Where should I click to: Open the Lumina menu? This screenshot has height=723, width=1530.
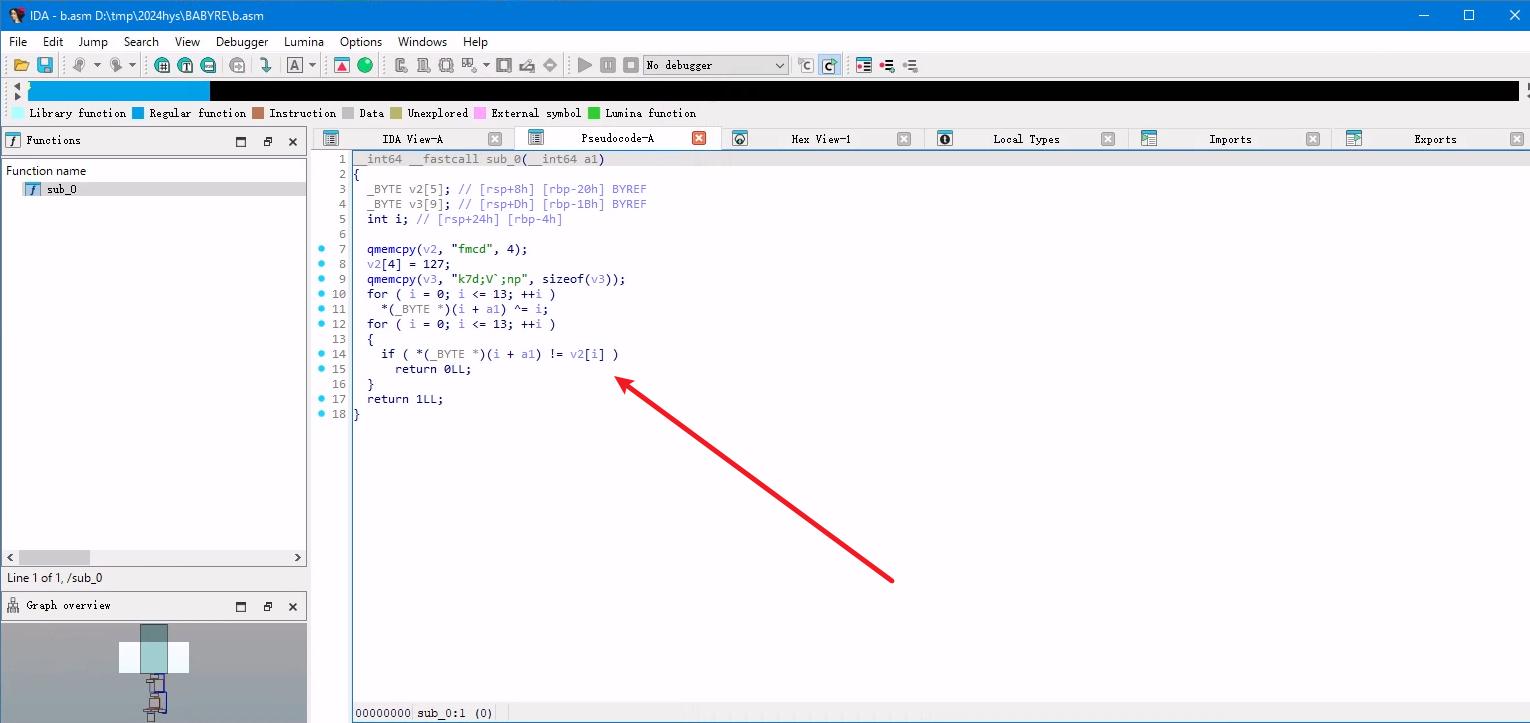point(304,42)
